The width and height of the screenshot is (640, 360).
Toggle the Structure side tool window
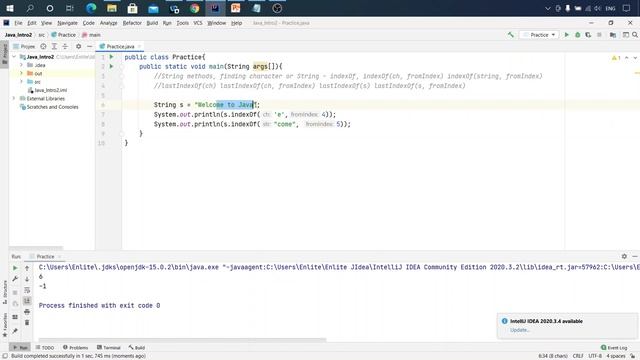[x=4, y=292]
